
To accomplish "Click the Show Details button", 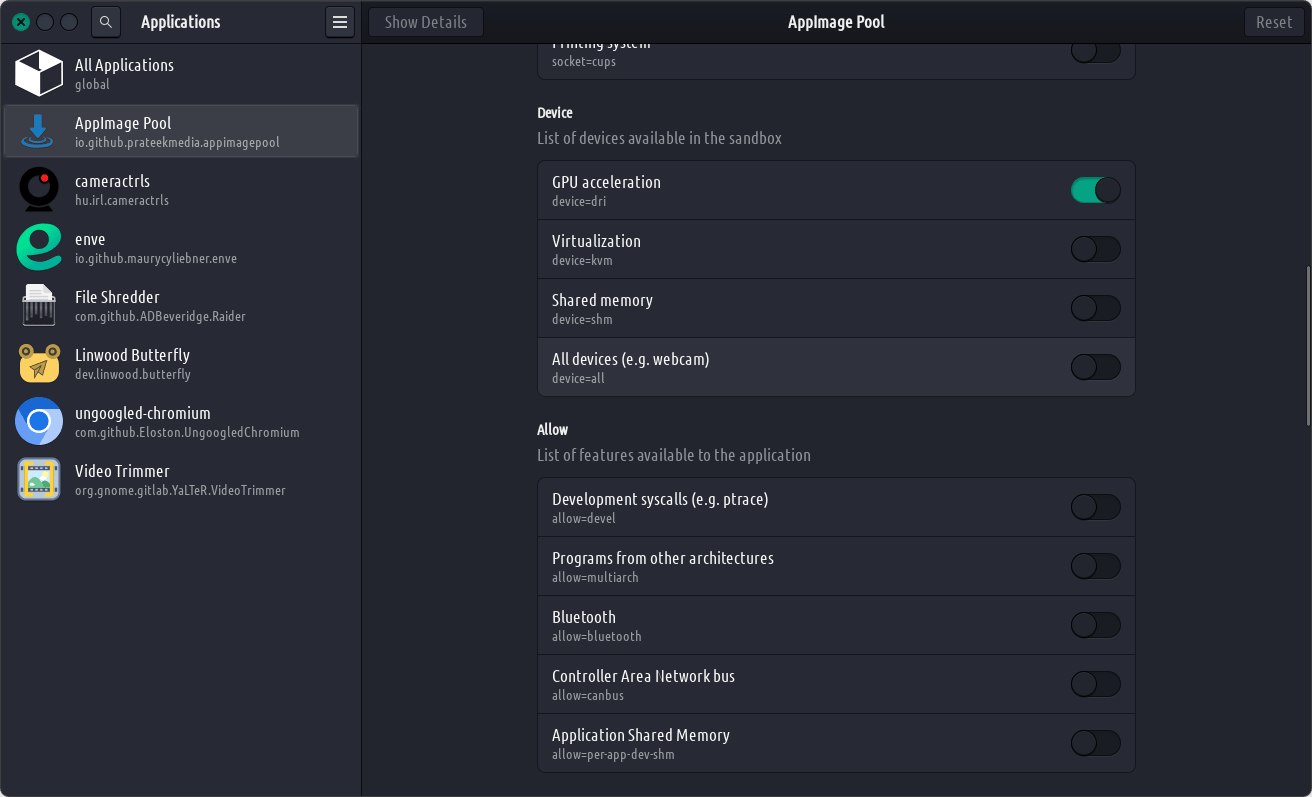I will [x=426, y=22].
